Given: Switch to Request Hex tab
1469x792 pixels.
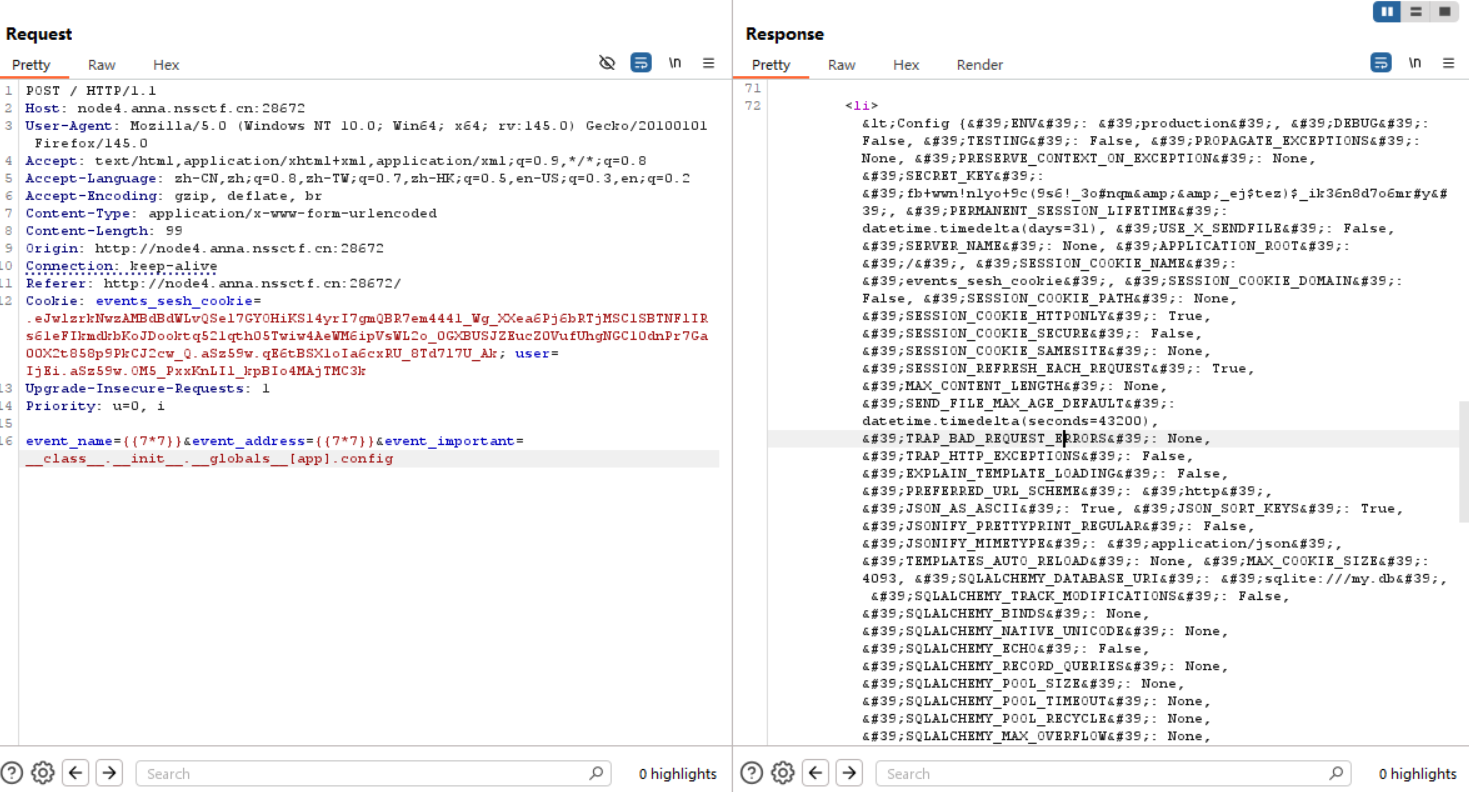Looking at the screenshot, I should 166,65.
